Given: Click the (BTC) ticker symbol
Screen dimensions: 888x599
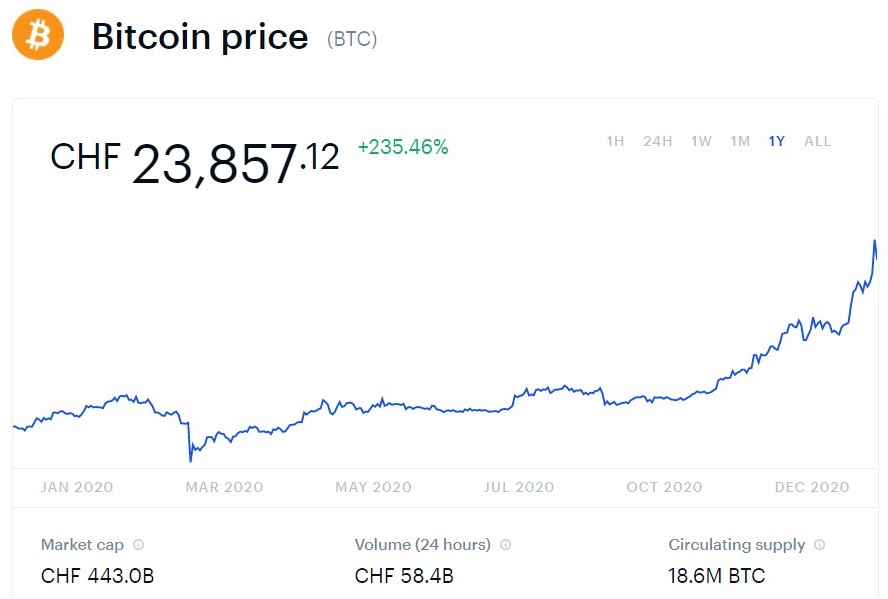Looking at the screenshot, I should click(352, 40).
